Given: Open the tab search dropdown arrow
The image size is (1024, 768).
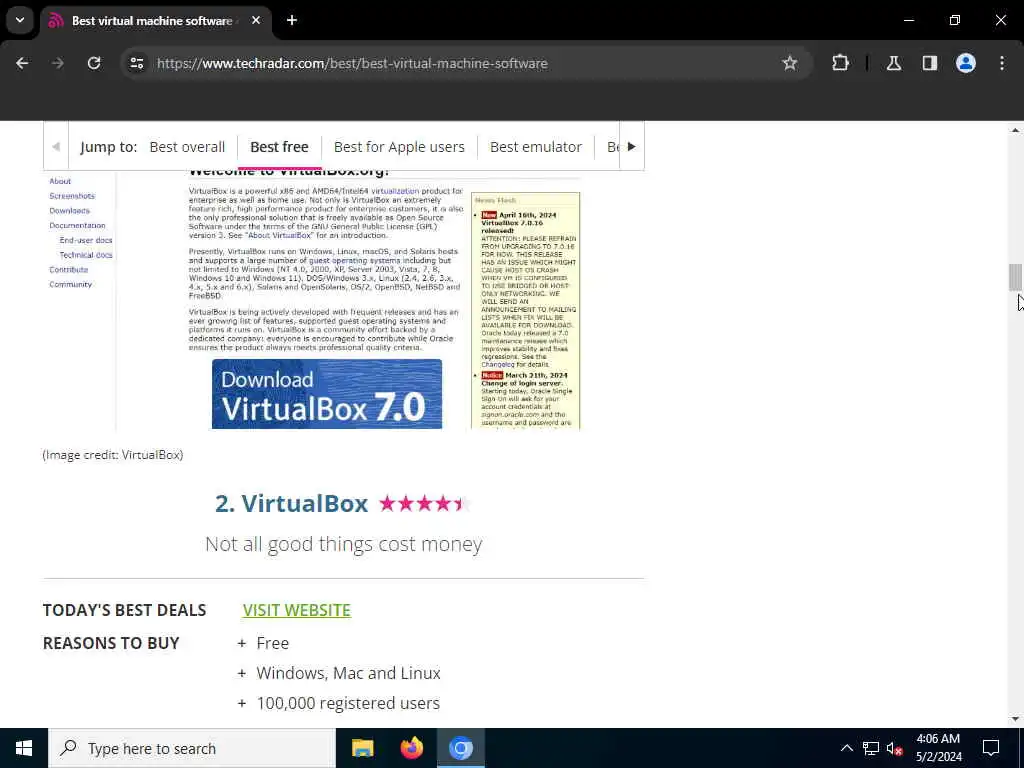Looking at the screenshot, I should pyautogui.click(x=20, y=20).
